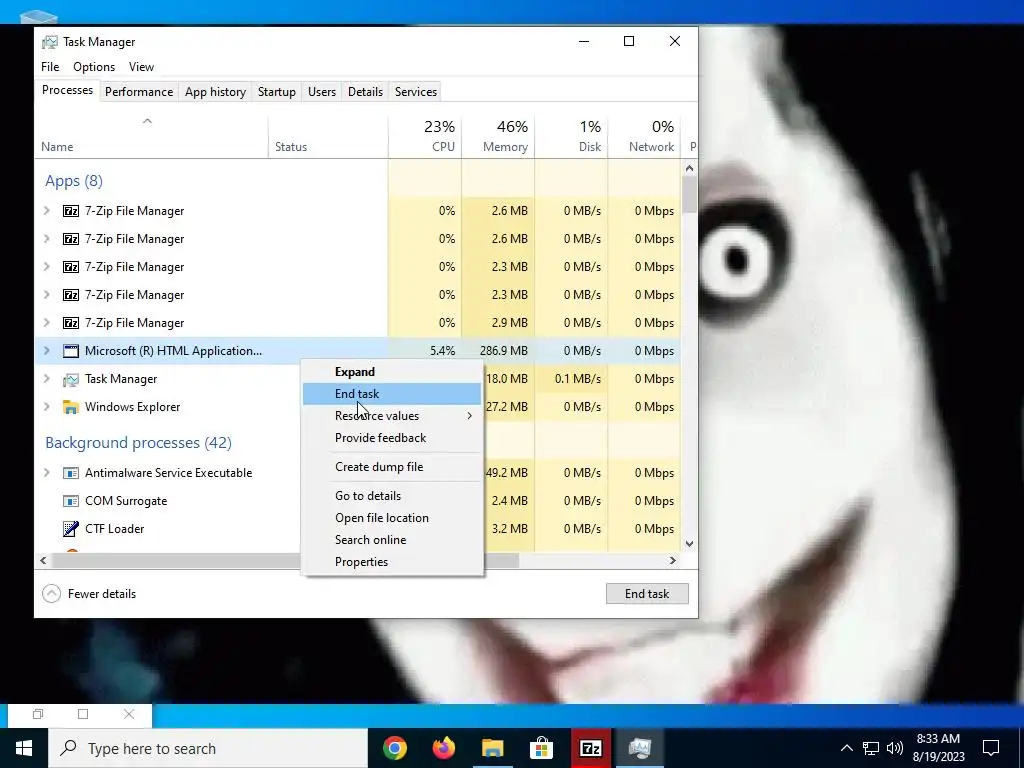Click Microsoft HTML Application process icon

(x=71, y=351)
